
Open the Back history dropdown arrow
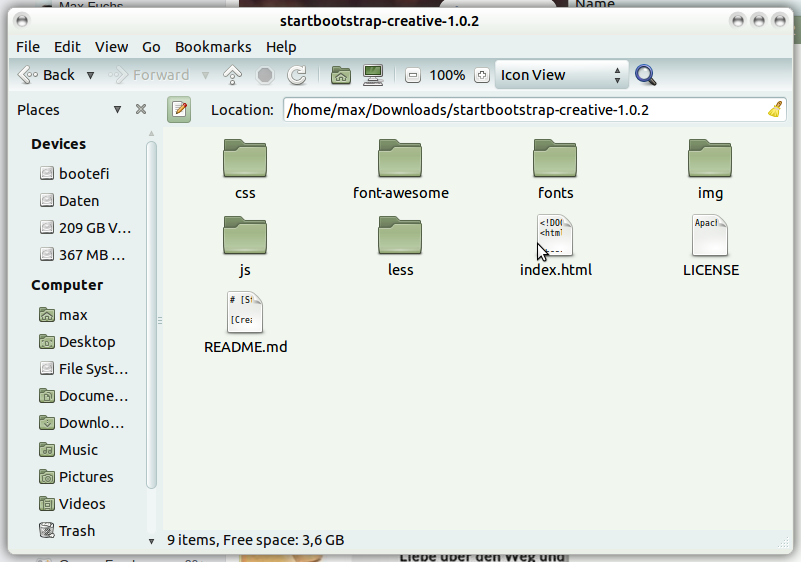(90, 76)
